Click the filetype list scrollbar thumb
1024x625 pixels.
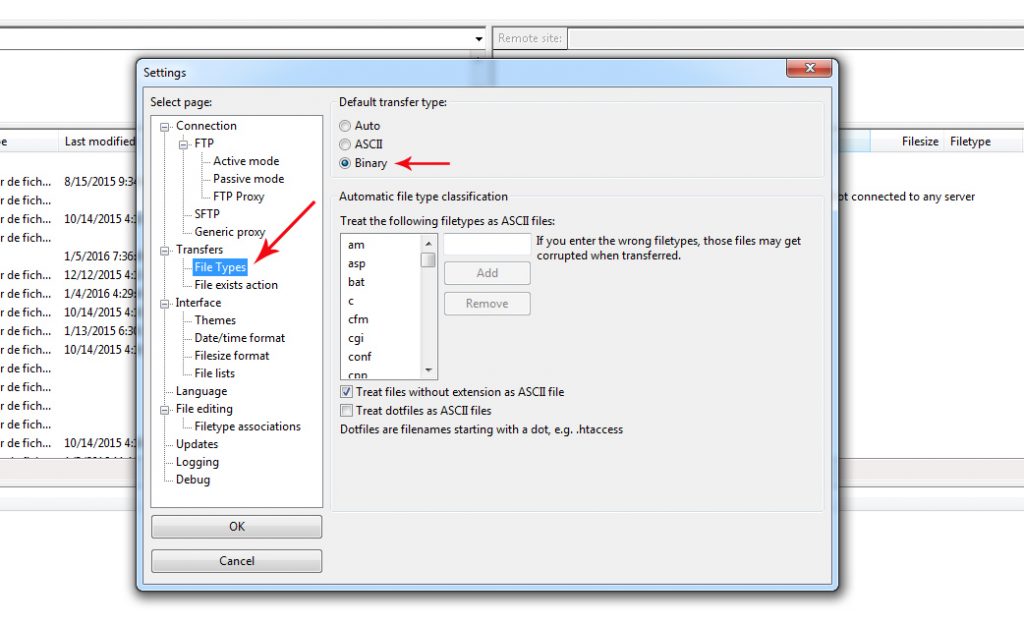pos(428,260)
